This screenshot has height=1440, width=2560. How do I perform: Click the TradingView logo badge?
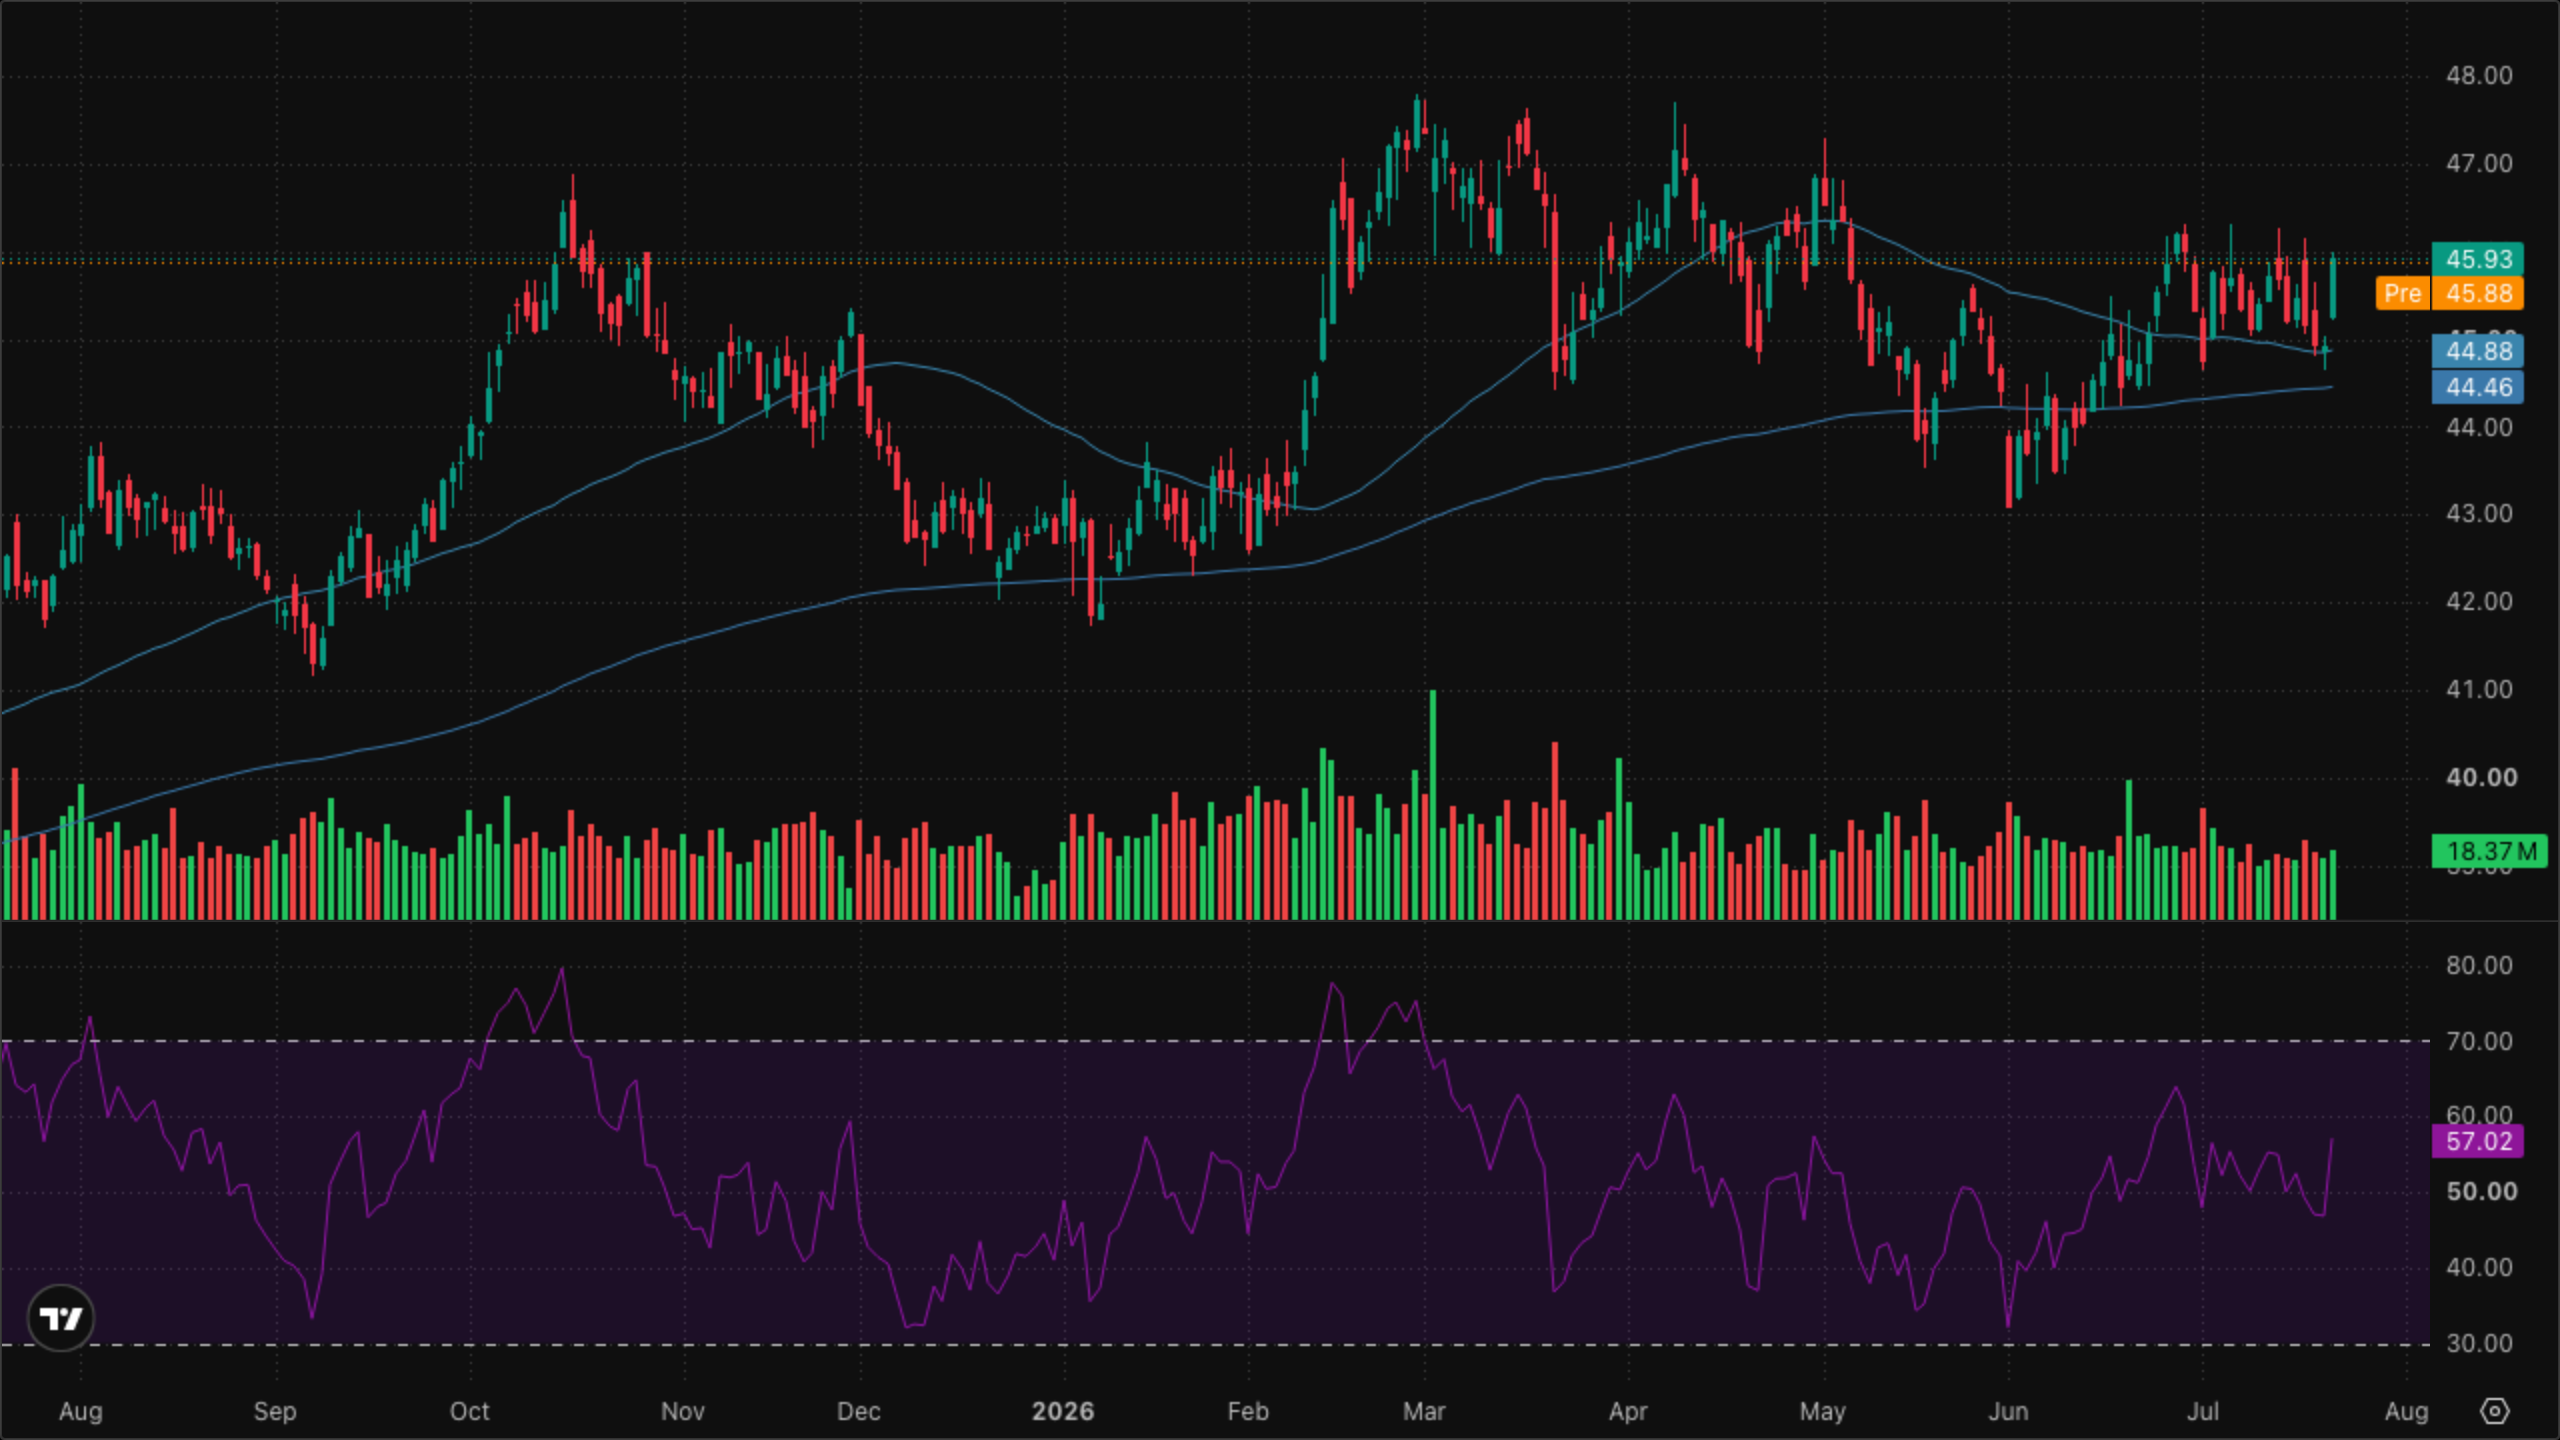(61, 1318)
